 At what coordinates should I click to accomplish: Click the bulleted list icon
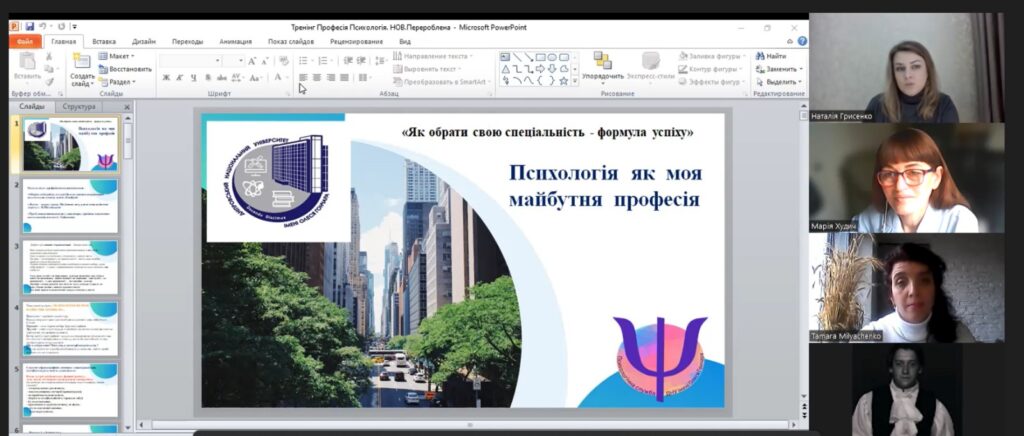point(303,61)
